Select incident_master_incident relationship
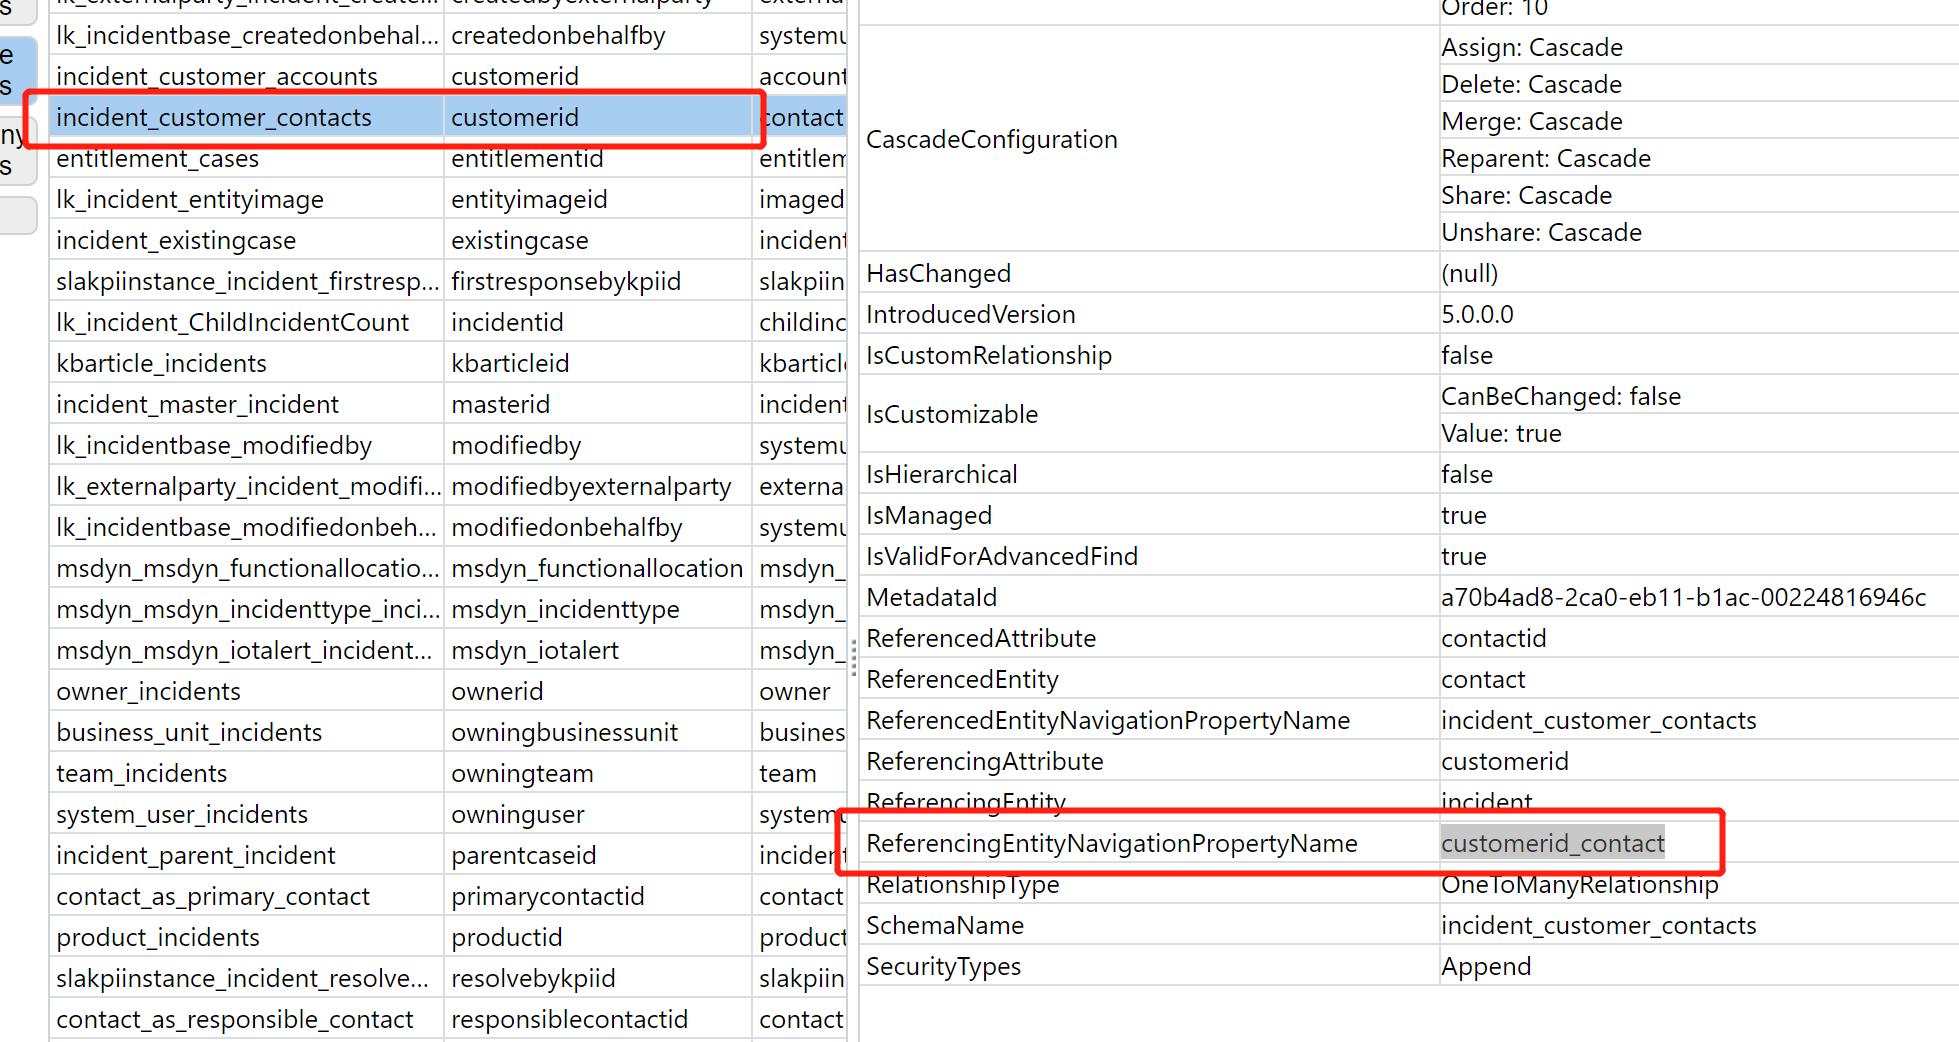Viewport: 1959px width, 1042px height. [448, 404]
